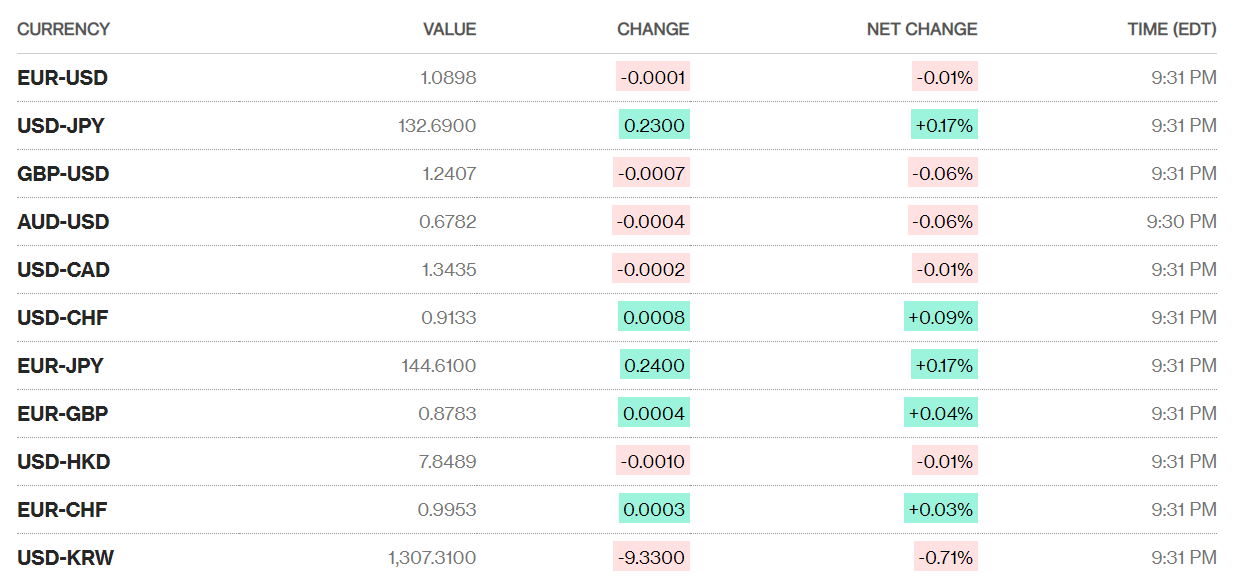The image size is (1247, 577).
Task: Open the USD-KRW currency pair
Action: coord(65,558)
